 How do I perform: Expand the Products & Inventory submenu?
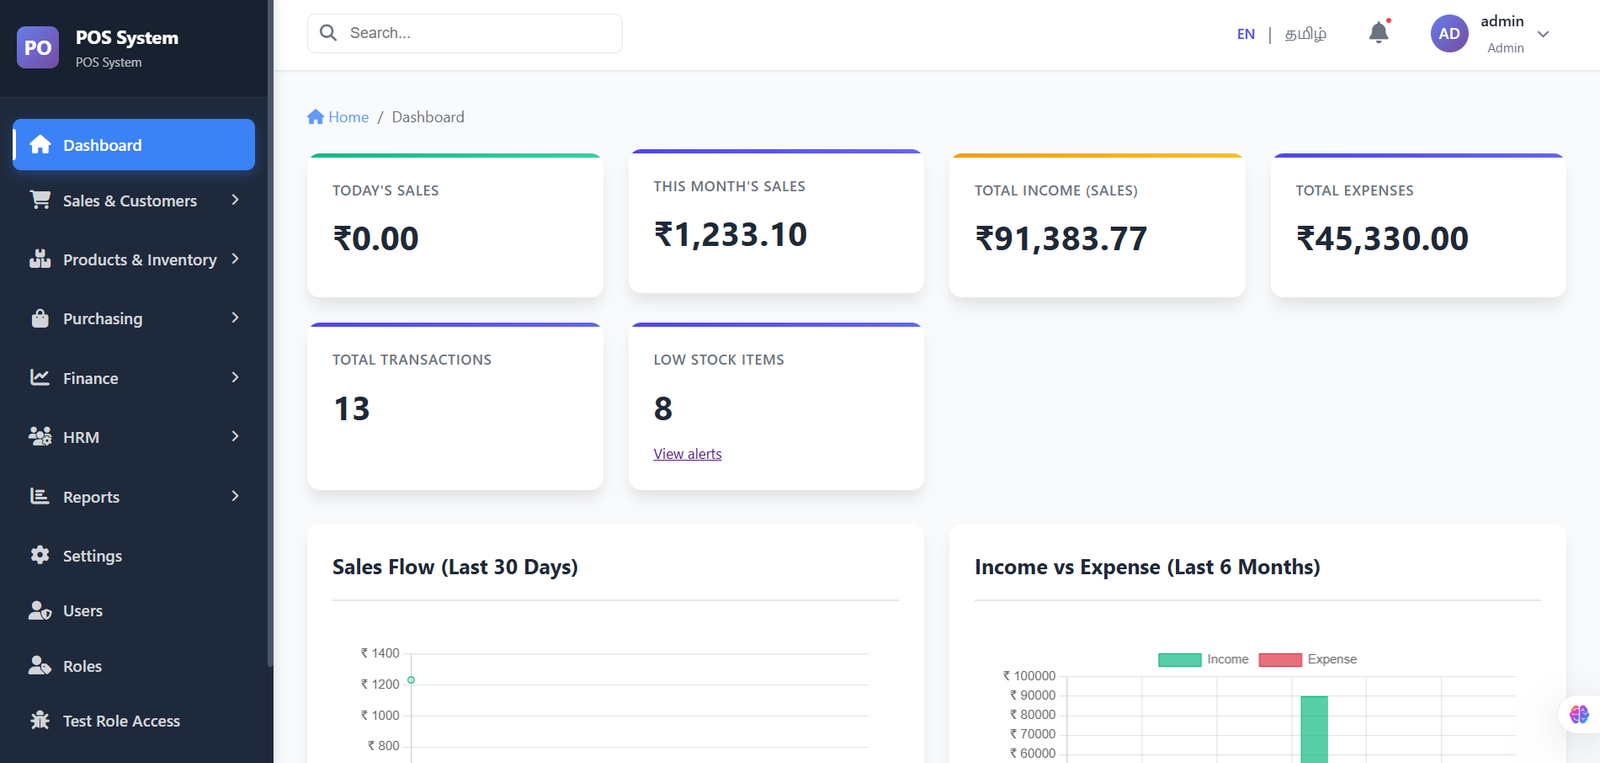[235, 259]
